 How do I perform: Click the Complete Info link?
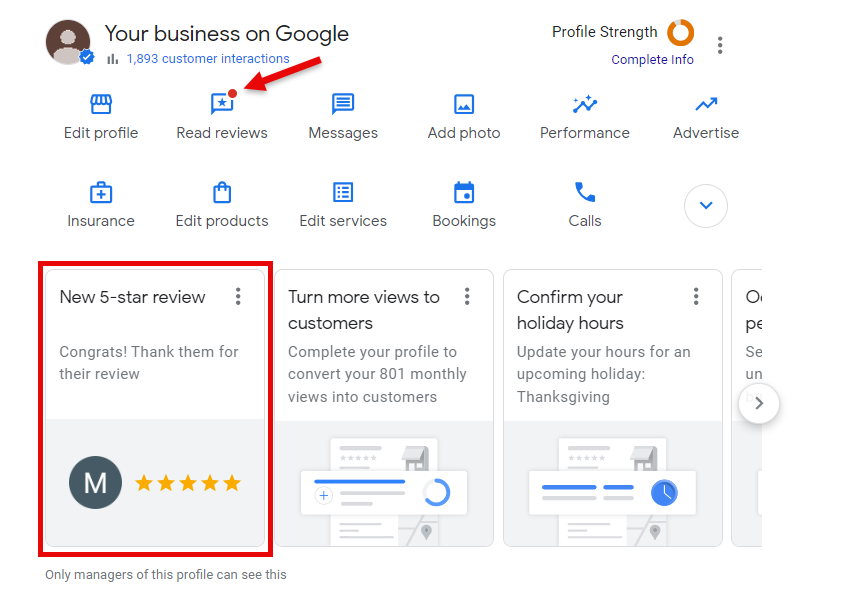(652, 59)
